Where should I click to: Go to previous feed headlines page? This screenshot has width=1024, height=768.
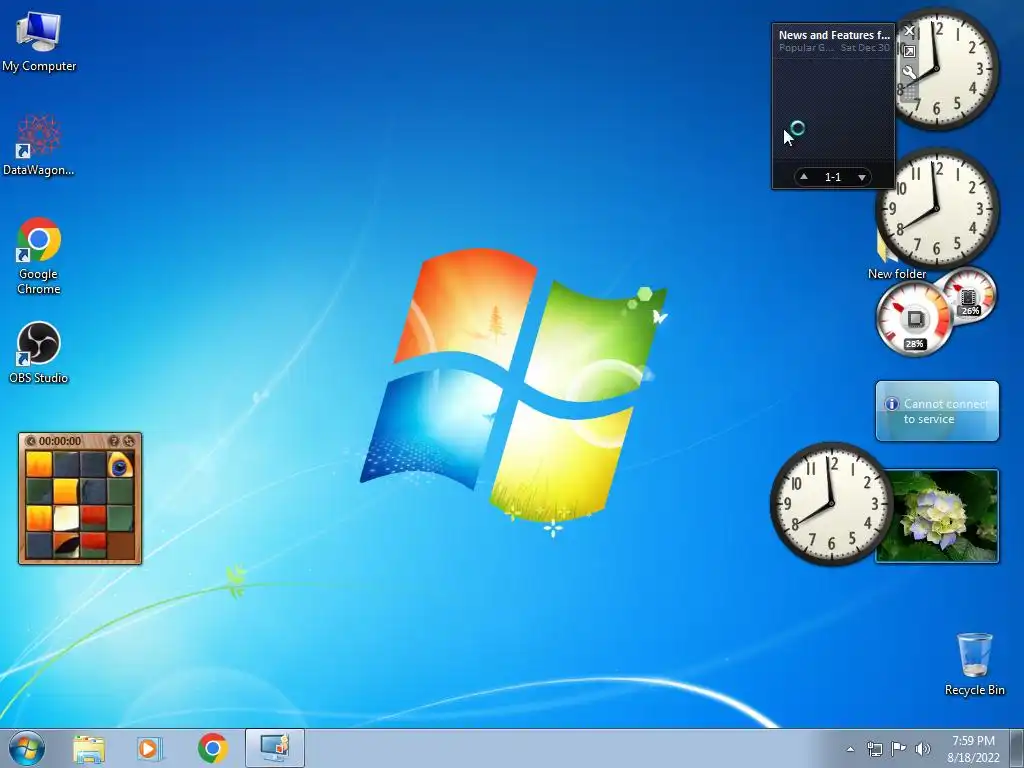pyautogui.click(x=804, y=177)
